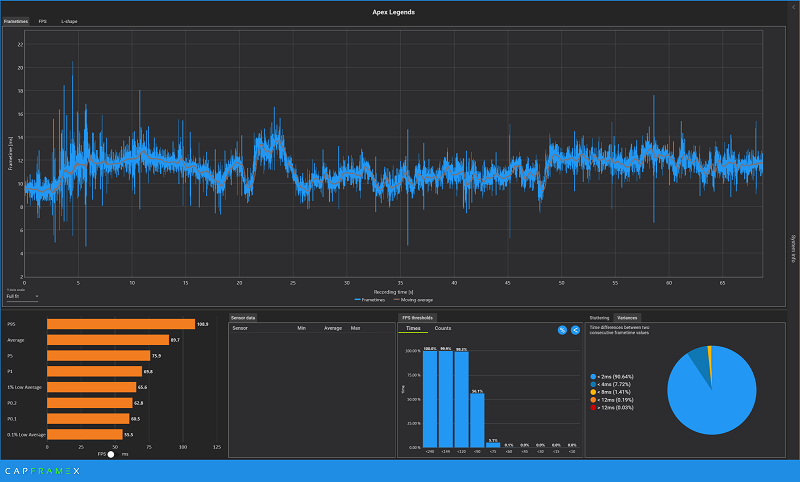This screenshot has width=800, height=482.
Task: Toggle the FPS / ms switch
Action: click(x=110, y=453)
